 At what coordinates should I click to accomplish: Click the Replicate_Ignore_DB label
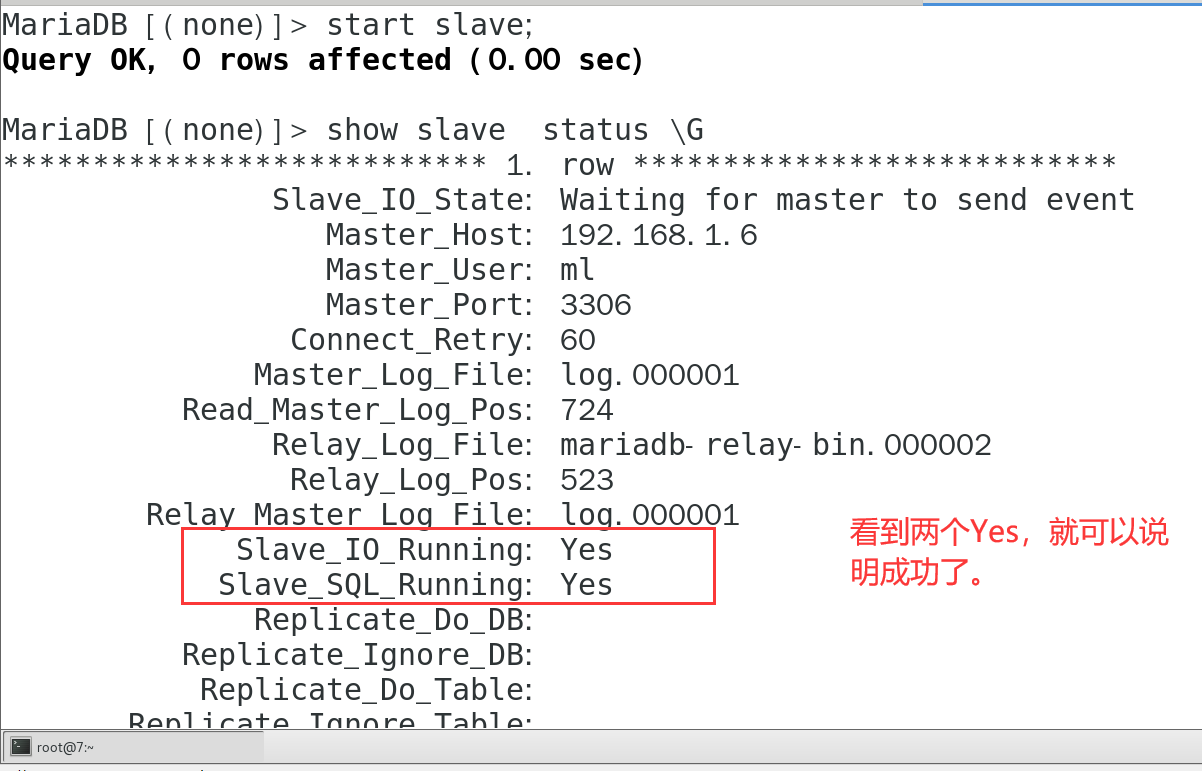tap(356, 655)
